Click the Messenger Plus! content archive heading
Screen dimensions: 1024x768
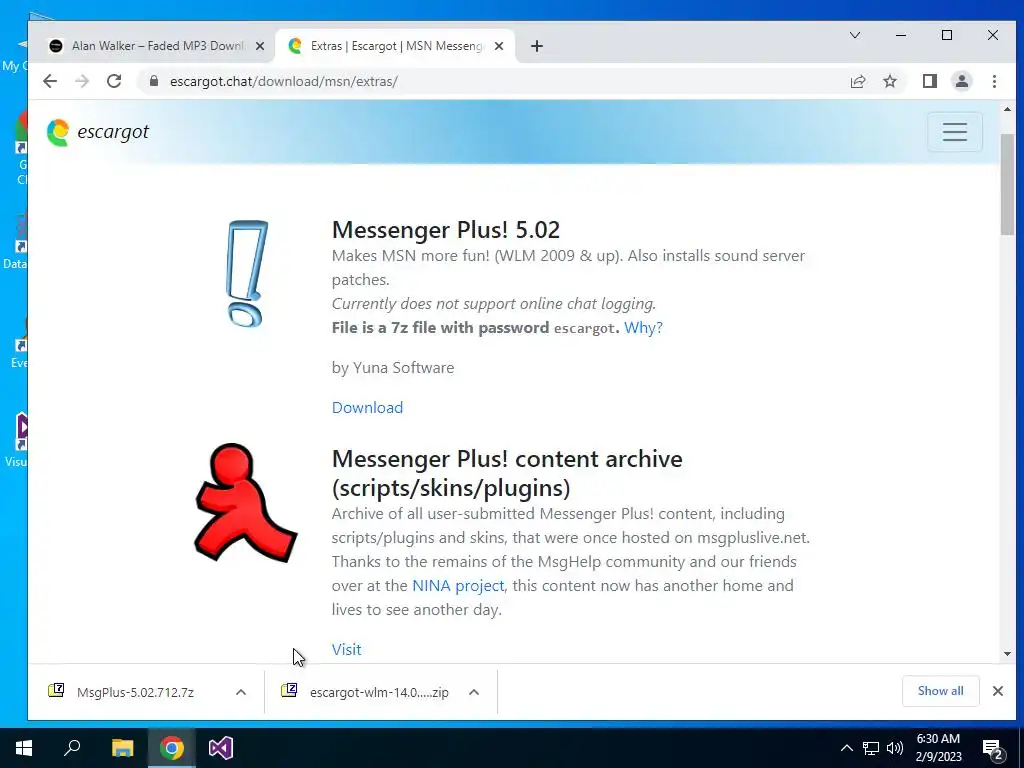(x=507, y=473)
